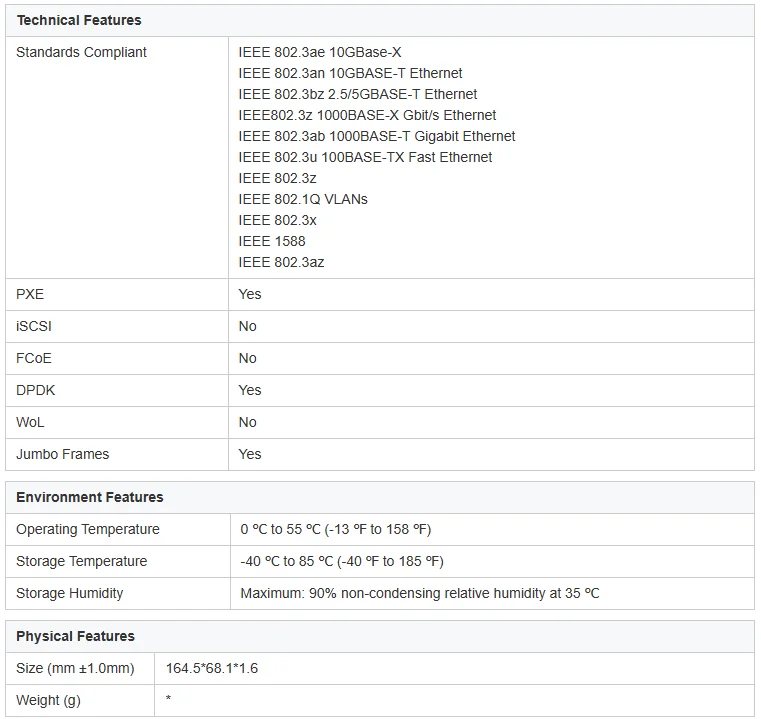
Task: Click the IEEE 802.3az entry
Action: coord(281,262)
